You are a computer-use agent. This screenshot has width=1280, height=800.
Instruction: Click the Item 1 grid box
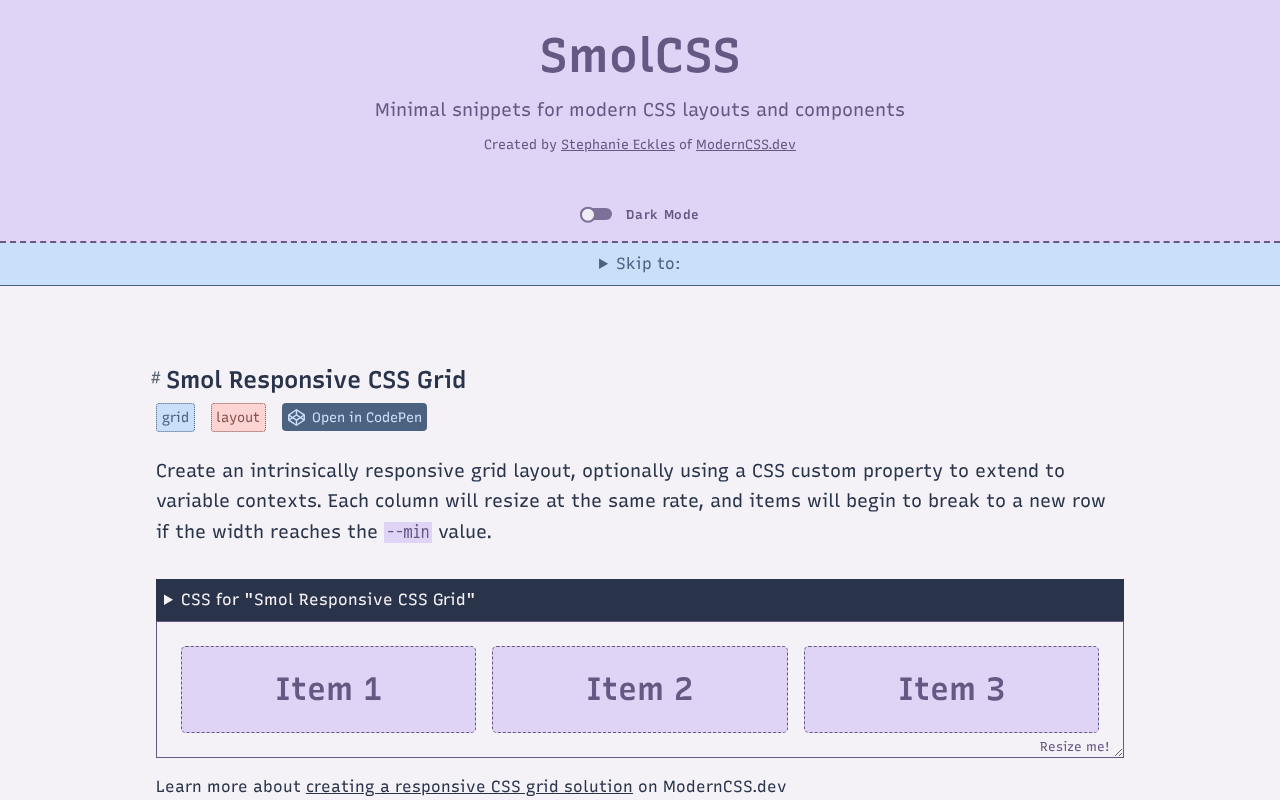[x=328, y=689]
